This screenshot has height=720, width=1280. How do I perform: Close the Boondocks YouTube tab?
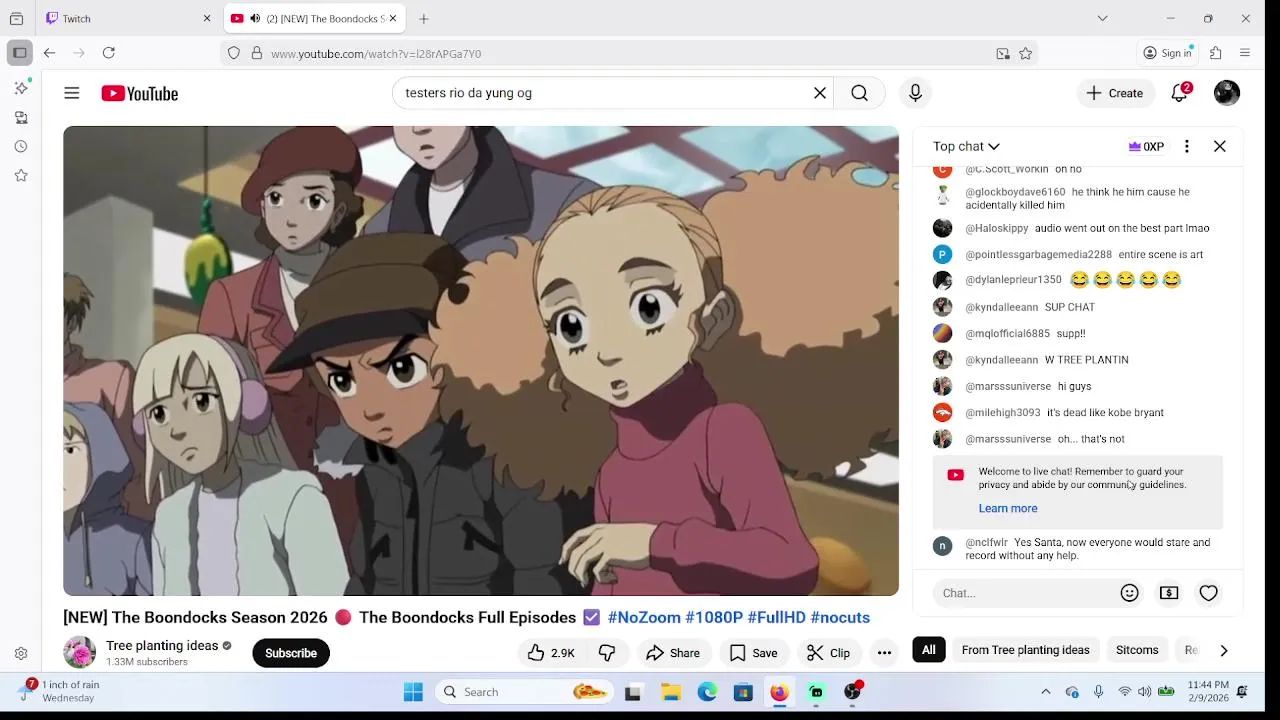pyautogui.click(x=393, y=18)
